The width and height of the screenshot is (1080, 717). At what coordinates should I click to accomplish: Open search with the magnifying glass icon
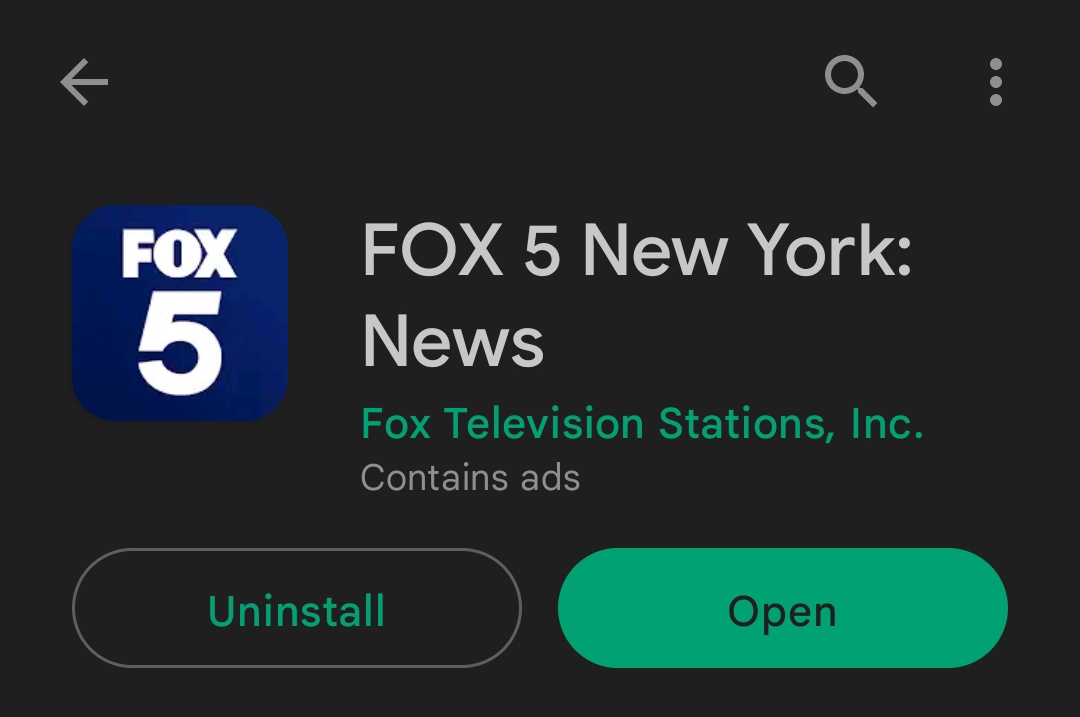(x=851, y=81)
